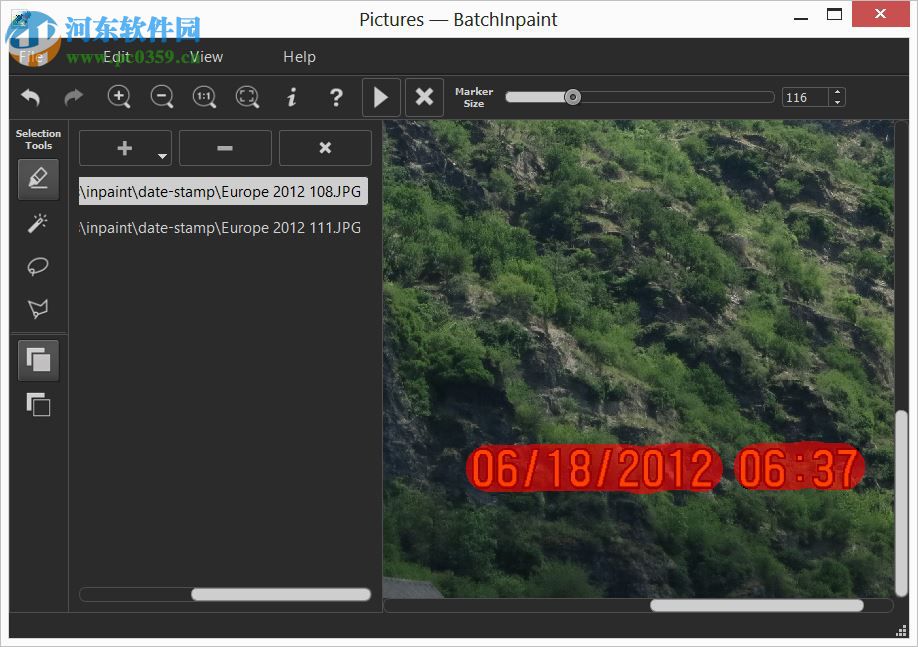Click the Remove file button
Screen dimensions: 918x647
pyautogui.click(x=225, y=147)
